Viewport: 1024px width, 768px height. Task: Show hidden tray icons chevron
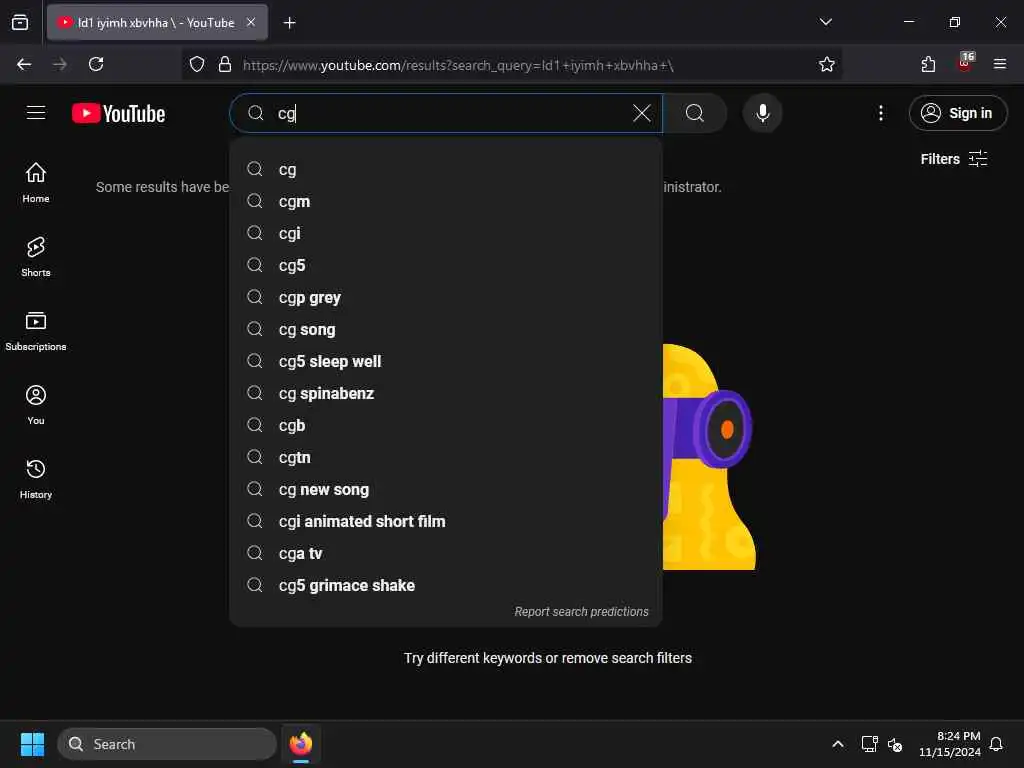tap(837, 744)
